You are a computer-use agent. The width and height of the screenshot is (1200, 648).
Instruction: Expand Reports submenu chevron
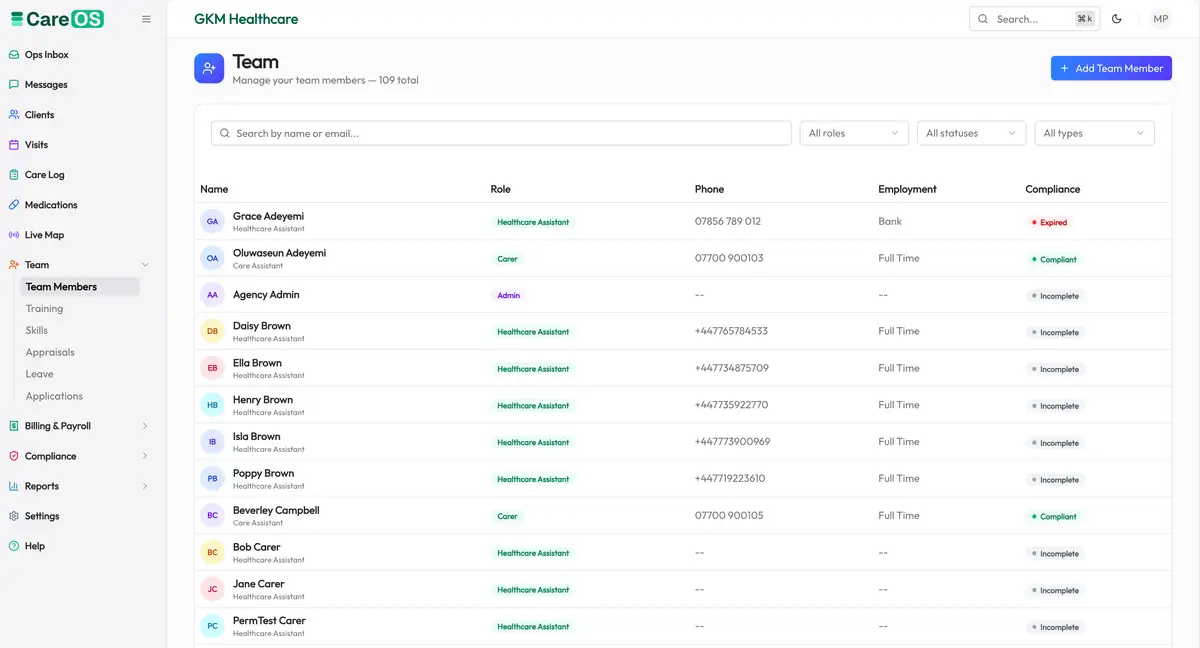[145, 486]
